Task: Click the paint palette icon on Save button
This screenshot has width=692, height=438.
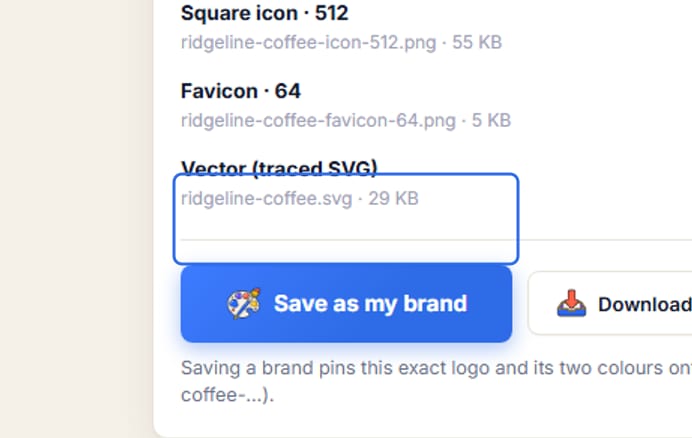Action: coord(244,303)
